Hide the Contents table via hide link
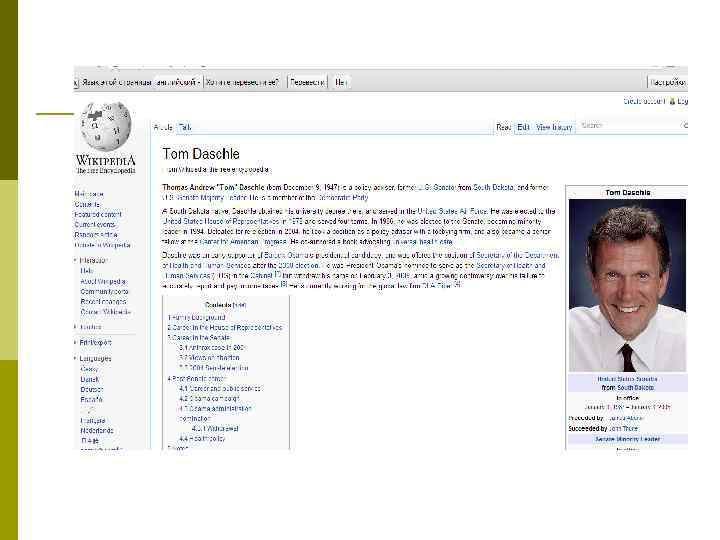The image size is (720, 540). 239,305
